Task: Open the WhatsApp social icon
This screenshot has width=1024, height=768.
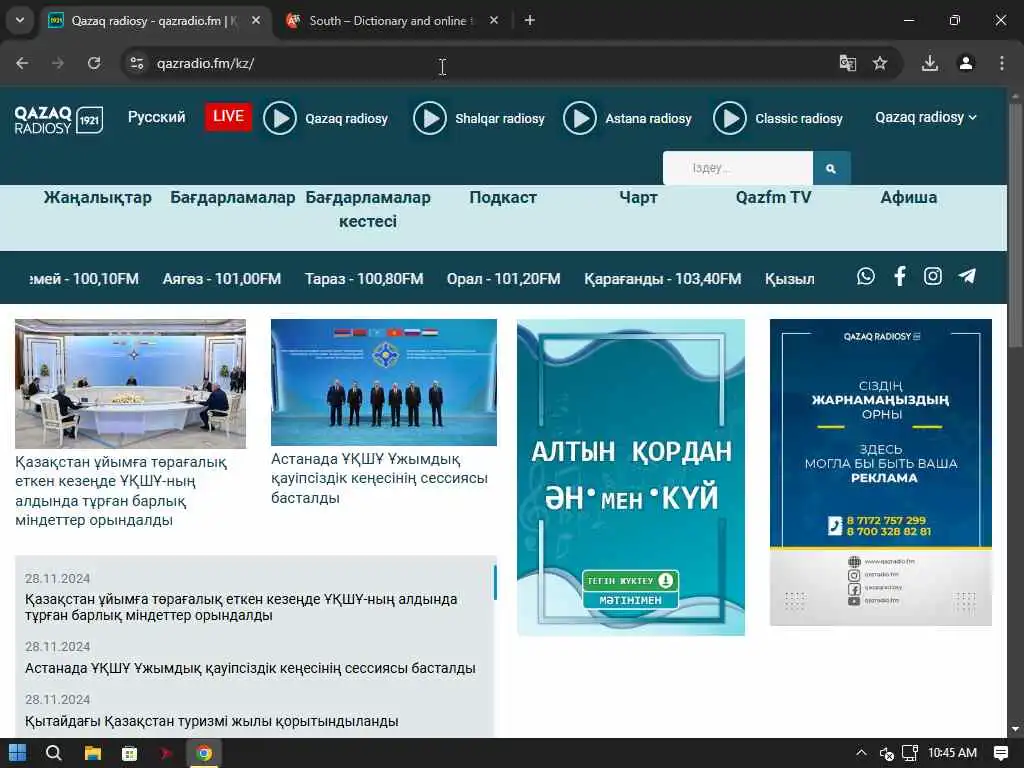Action: tap(865, 276)
